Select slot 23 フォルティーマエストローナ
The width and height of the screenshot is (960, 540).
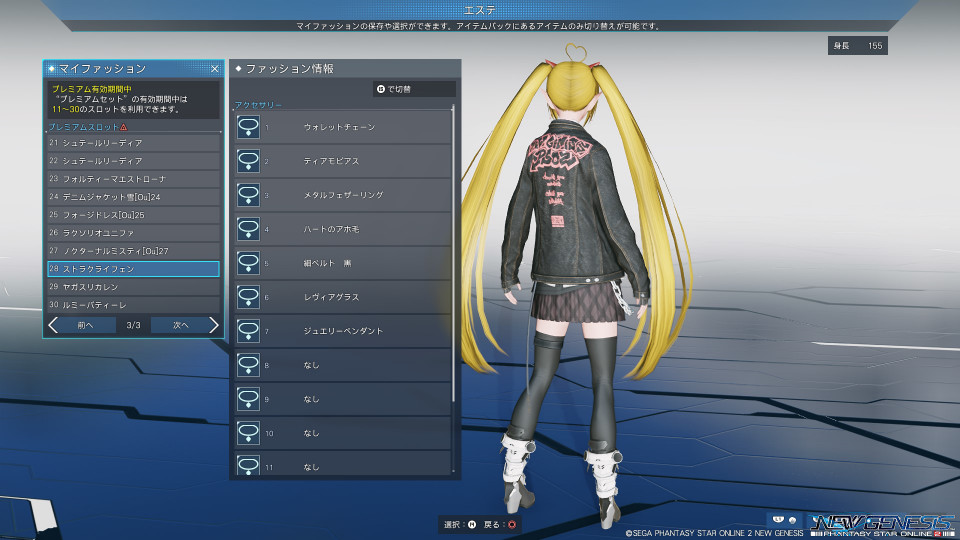[133, 179]
